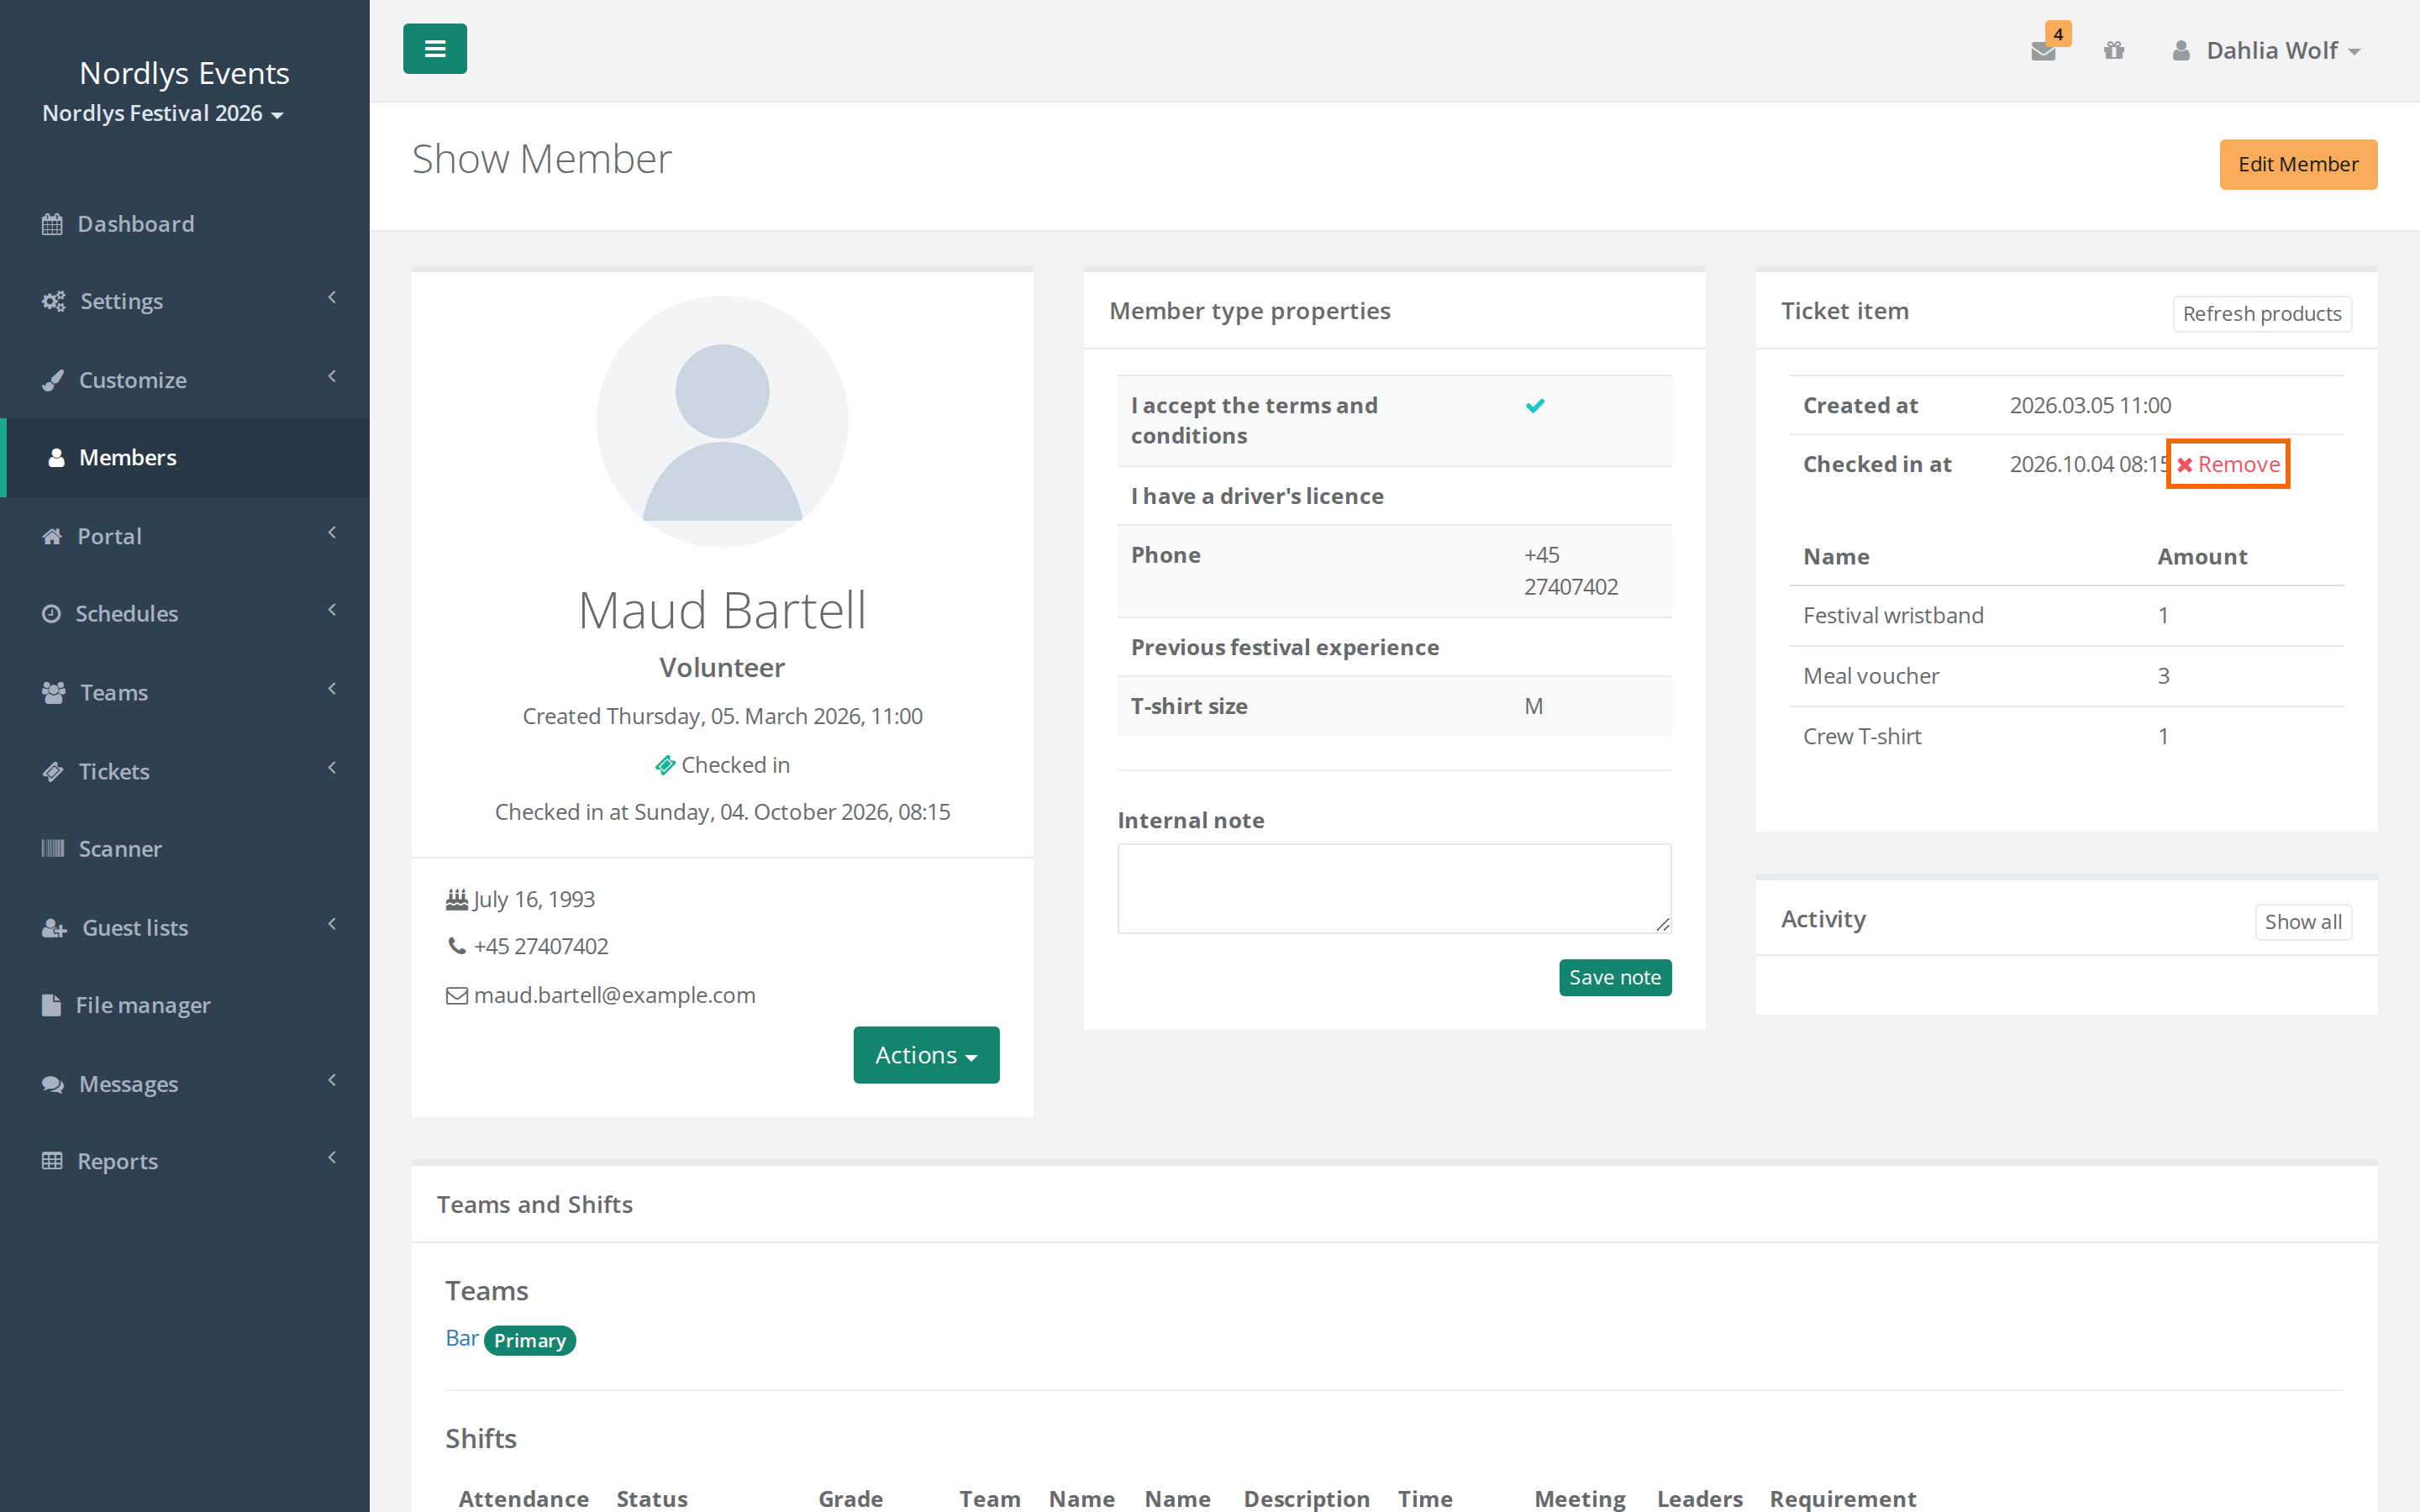Click the Grade column header in Shifts
2420x1512 pixels.
pyautogui.click(x=850, y=1498)
